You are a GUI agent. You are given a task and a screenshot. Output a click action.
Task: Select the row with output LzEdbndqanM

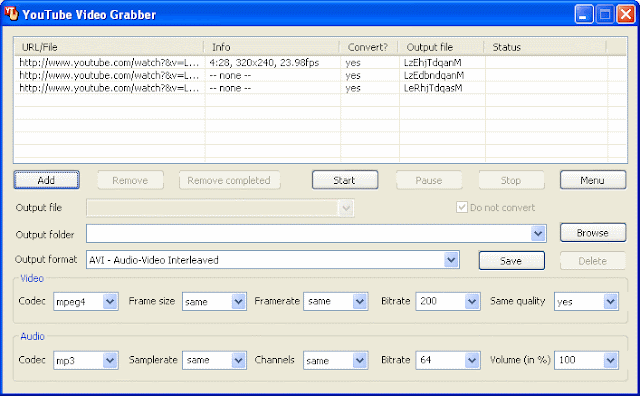pyautogui.click(x=320, y=75)
